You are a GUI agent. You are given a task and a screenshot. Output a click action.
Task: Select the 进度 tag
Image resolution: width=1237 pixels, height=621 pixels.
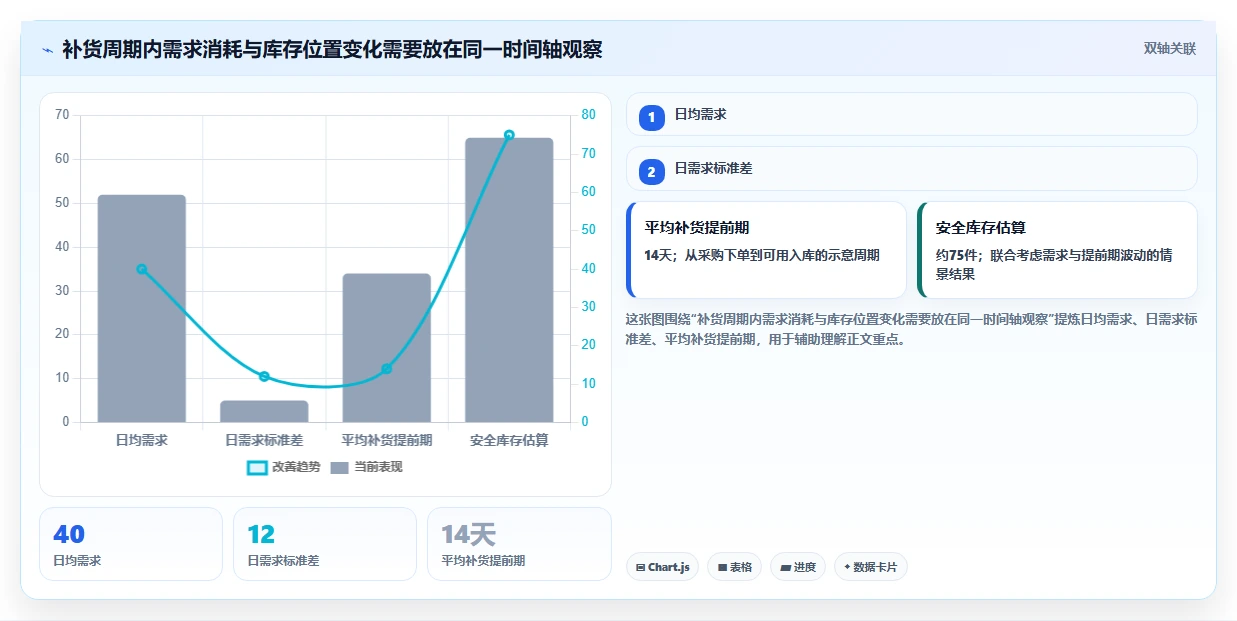pyautogui.click(x=798, y=567)
